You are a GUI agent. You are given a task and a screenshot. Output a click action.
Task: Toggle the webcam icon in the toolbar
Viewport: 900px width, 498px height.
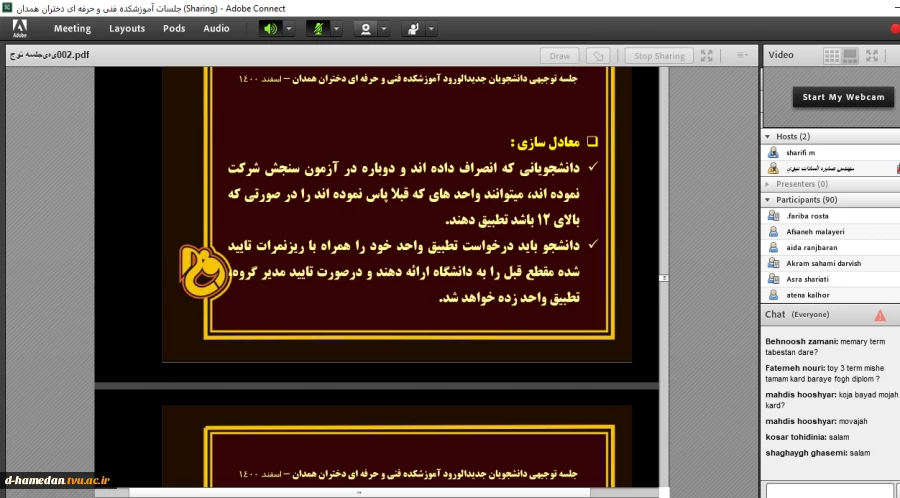click(366, 29)
